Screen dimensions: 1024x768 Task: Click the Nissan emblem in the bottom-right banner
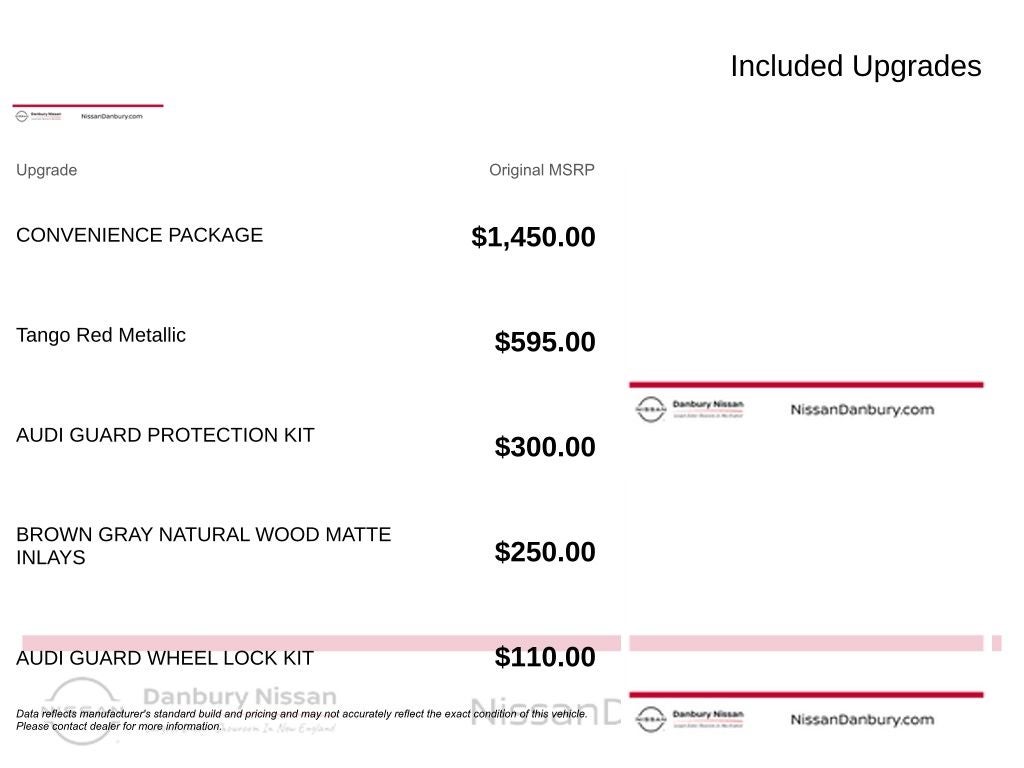tap(650, 719)
